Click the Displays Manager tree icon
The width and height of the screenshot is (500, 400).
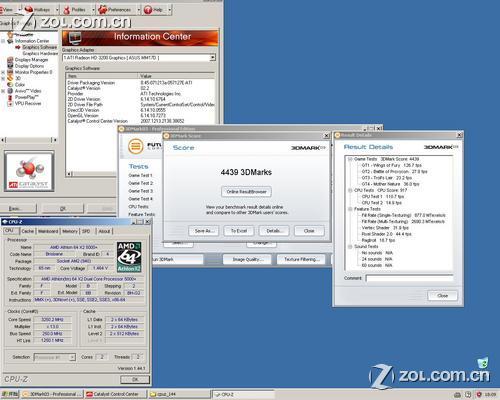(x=10, y=60)
